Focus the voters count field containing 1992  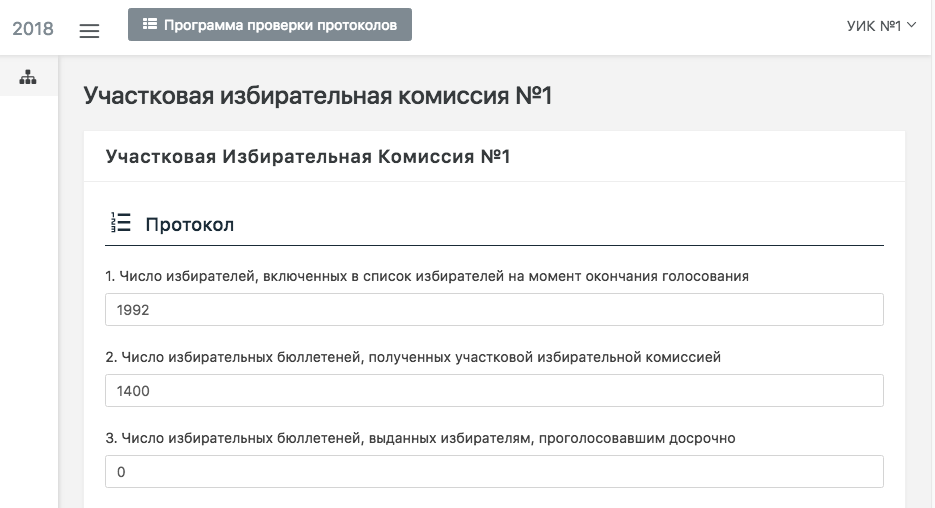click(494, 310)
